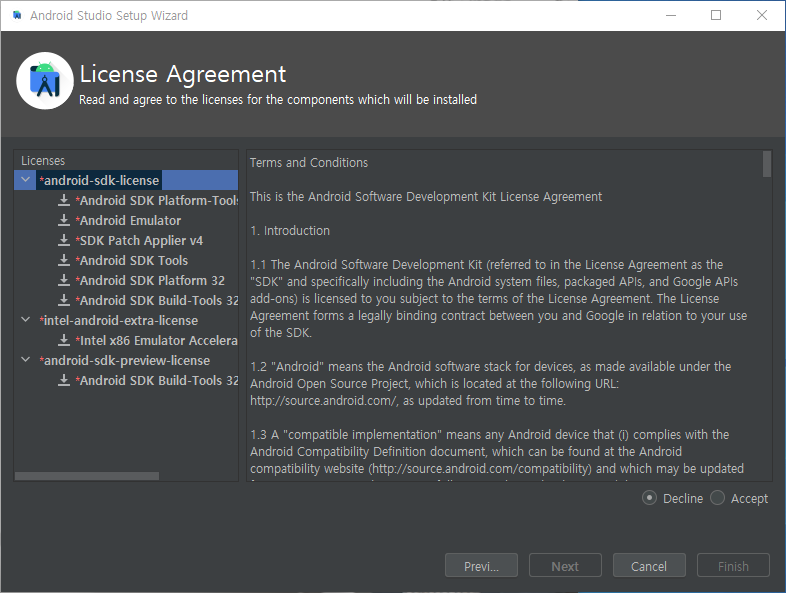Click the '1. Introduction' line
786x593 pixels.
tap(290, 231)
